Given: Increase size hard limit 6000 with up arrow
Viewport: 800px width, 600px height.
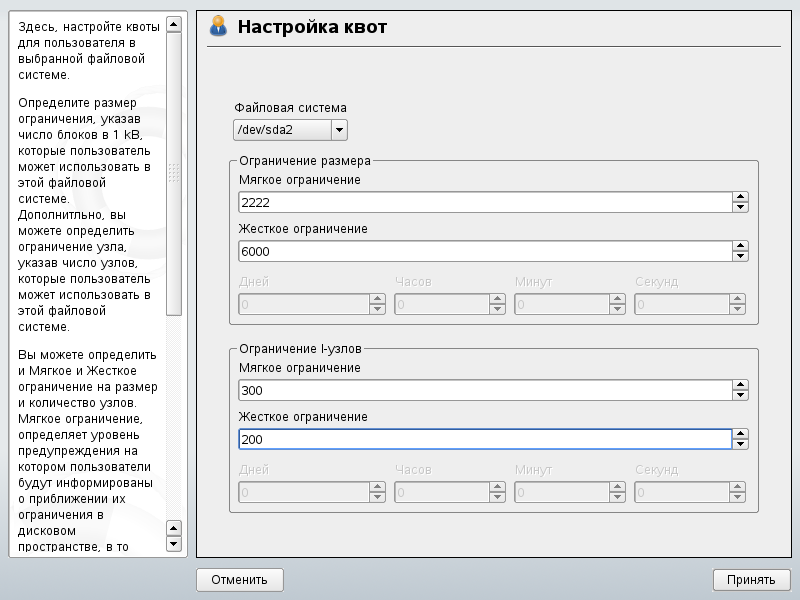Looking at the screenshot, I should [740, 246].
